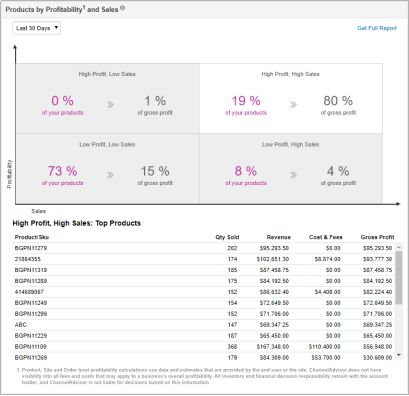Open the Get Full Report link
The width and height of the screenshot is (409, 396).
tap(377, 28)
